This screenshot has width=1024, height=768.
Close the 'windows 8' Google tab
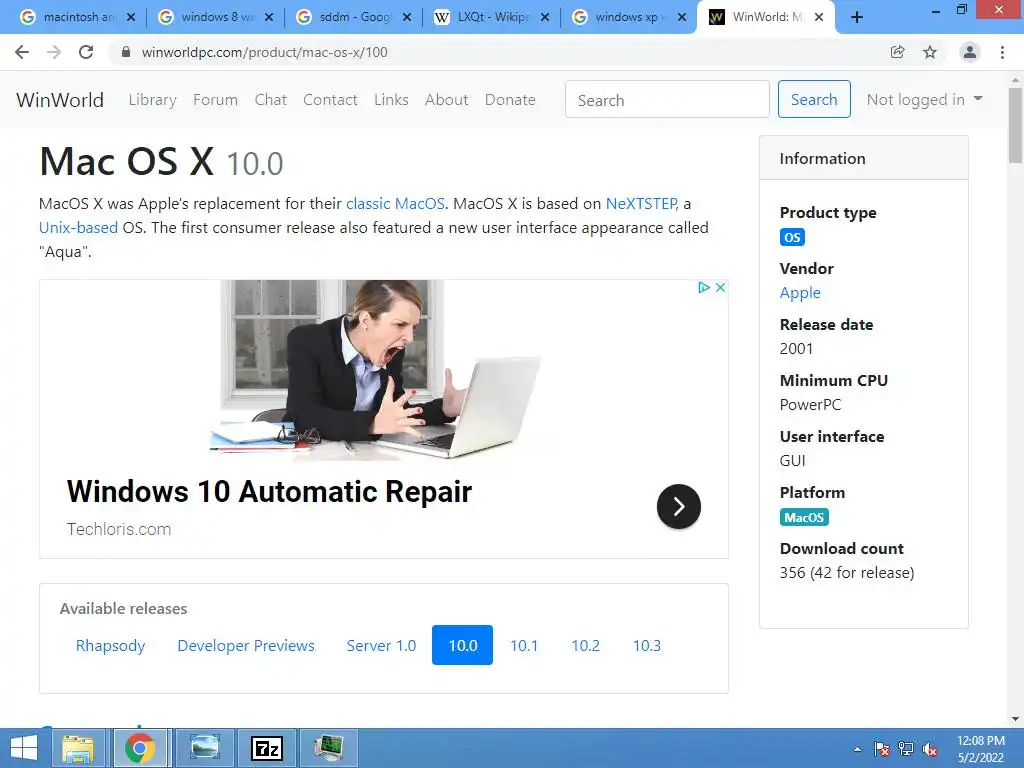268,18
